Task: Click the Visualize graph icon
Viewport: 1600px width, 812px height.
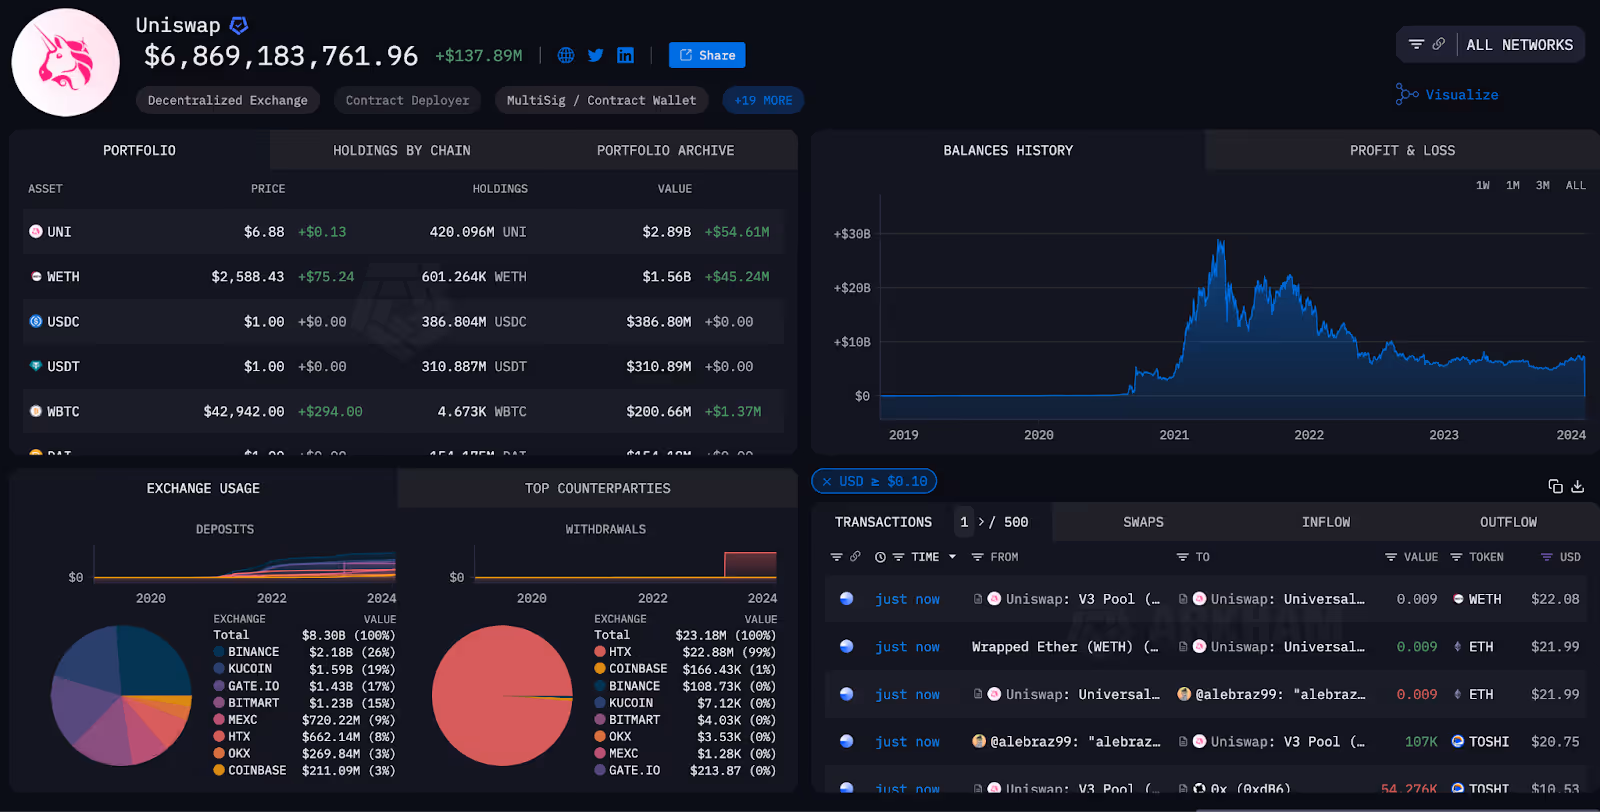Action: coord(1407,94)
